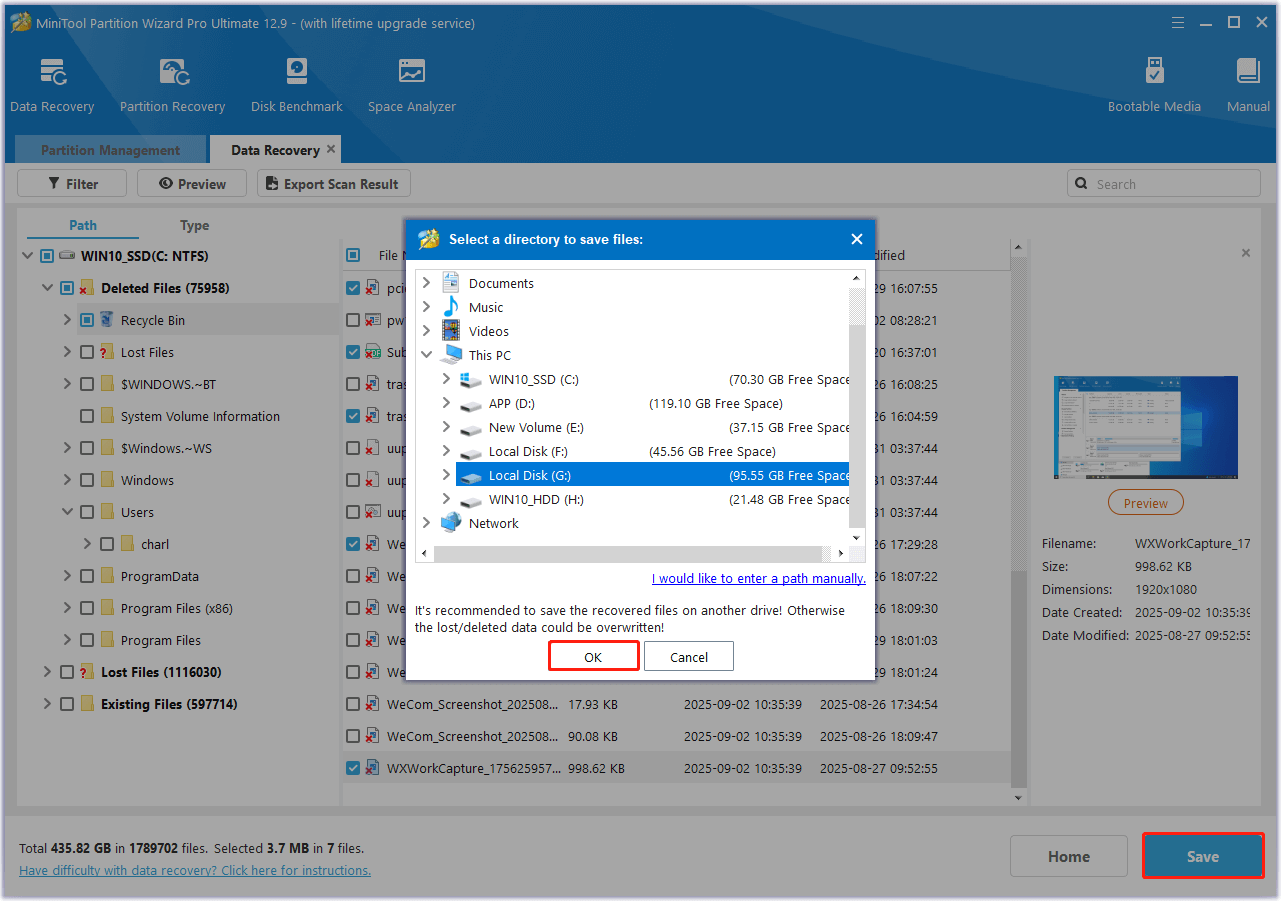The image size is (1281, 901).
Task: Toggle the Deleted Files (75958) checkbox
Action: 67,288
